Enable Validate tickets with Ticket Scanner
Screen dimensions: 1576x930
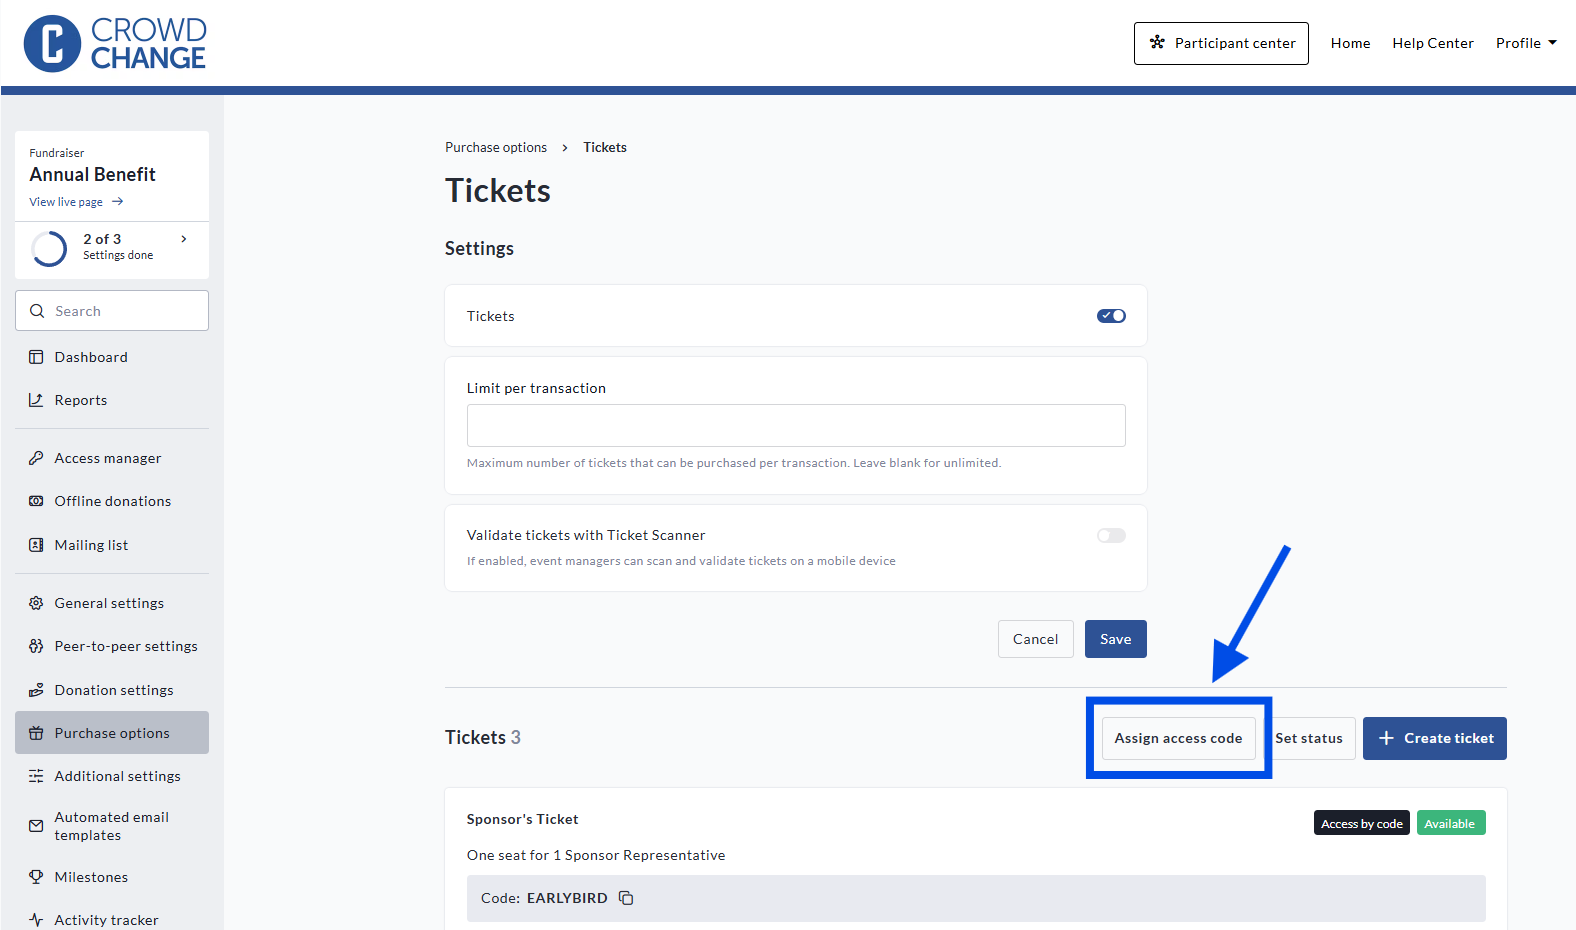click(1111, 536)
